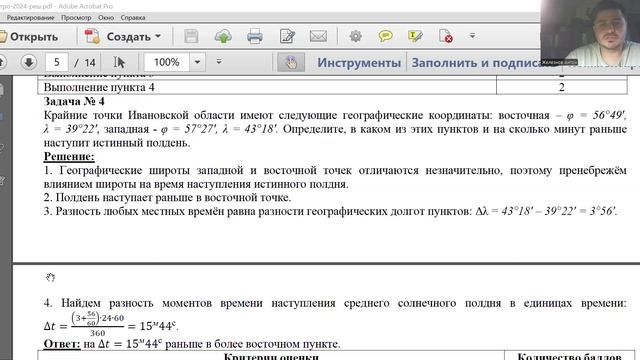Click the zoom percentage field showing 100%
This screenshot has width=640, height=360.
(x=167, y=62)
